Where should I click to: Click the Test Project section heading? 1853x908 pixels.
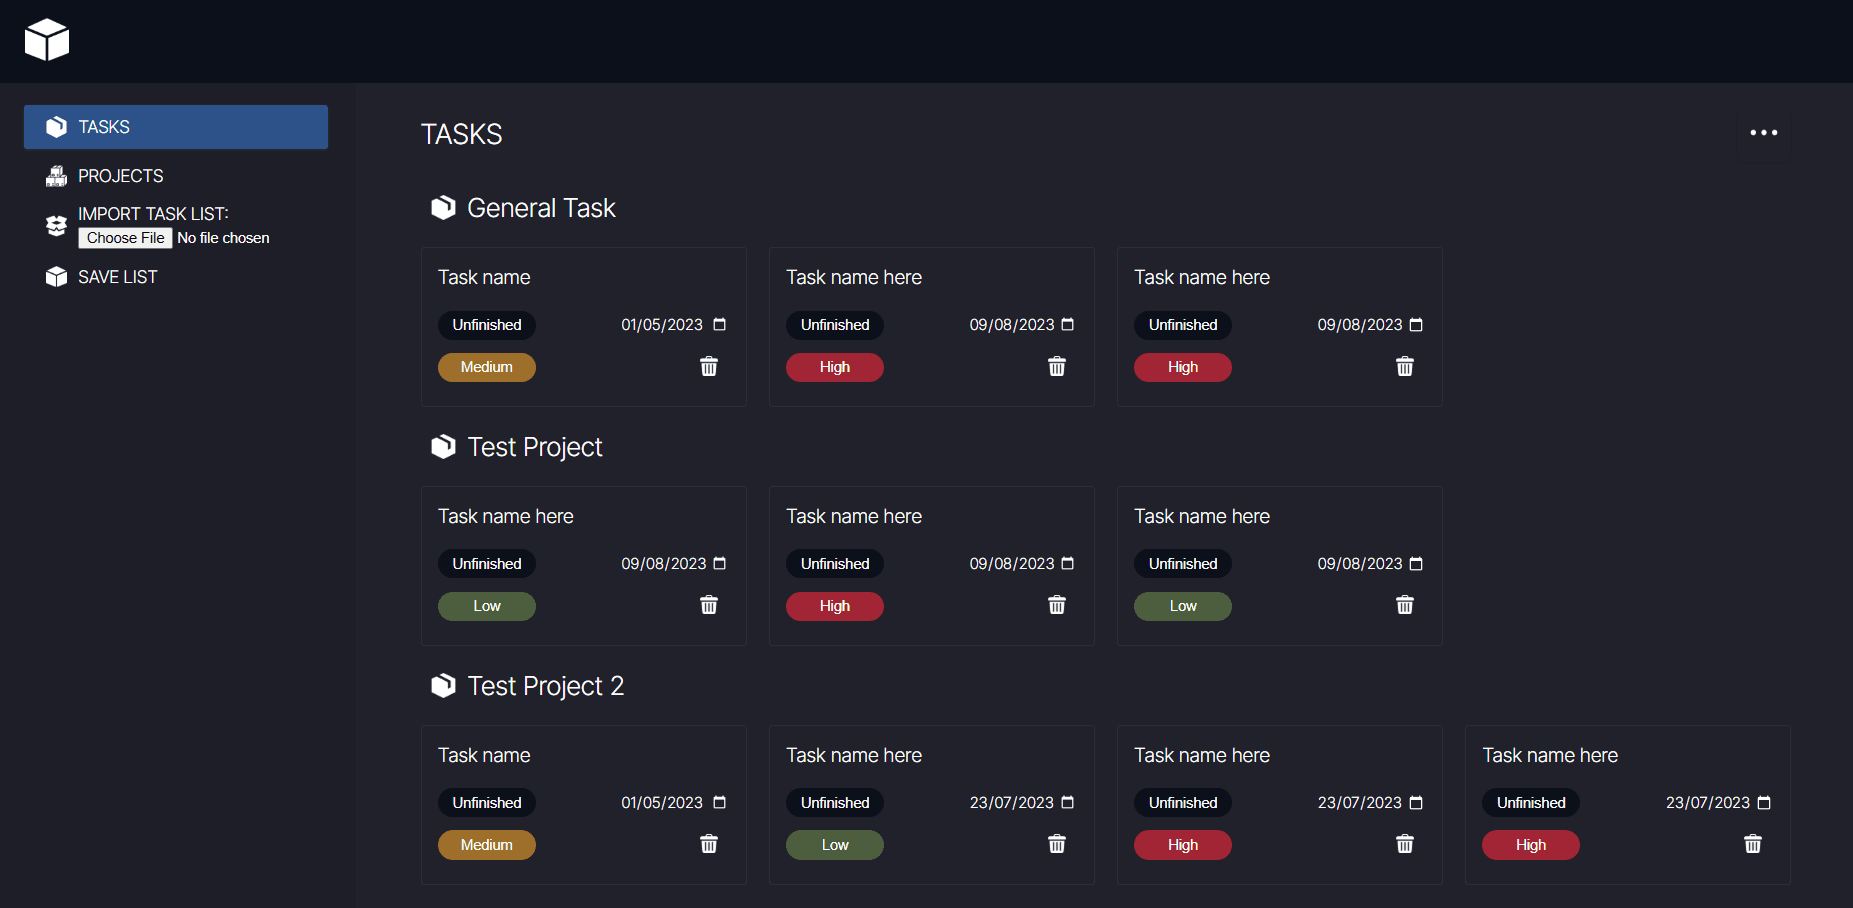pyautogui.click(x=535, y=447)
